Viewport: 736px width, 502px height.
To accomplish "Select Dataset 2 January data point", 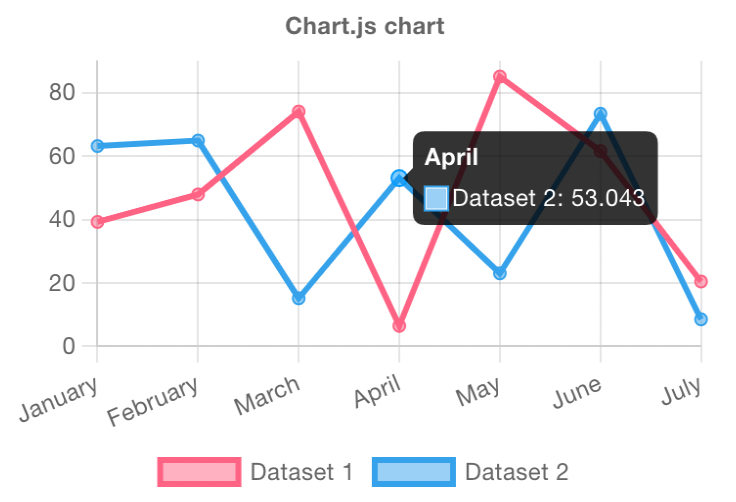I will (97, 146).
